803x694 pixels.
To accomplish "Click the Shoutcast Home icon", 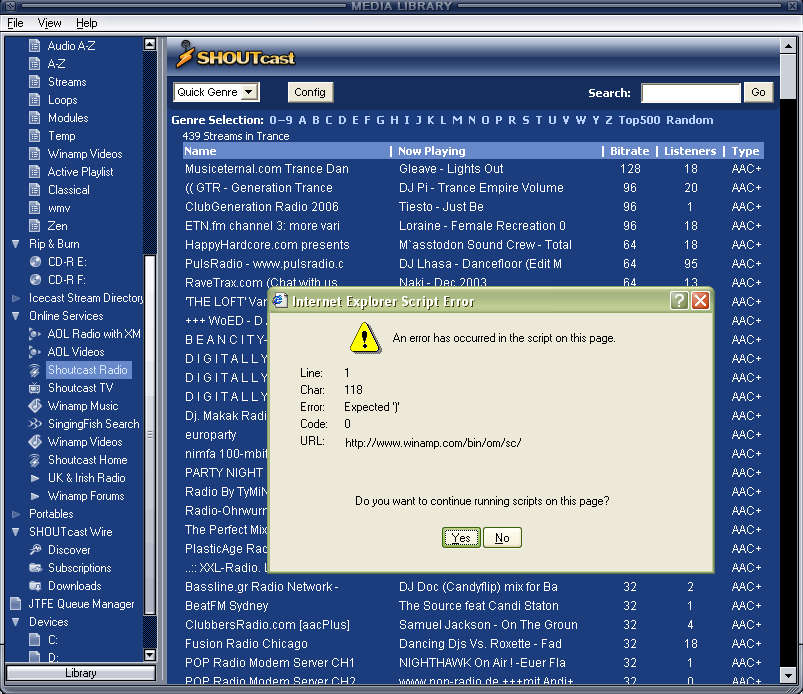I will click(x=35, y=460).
